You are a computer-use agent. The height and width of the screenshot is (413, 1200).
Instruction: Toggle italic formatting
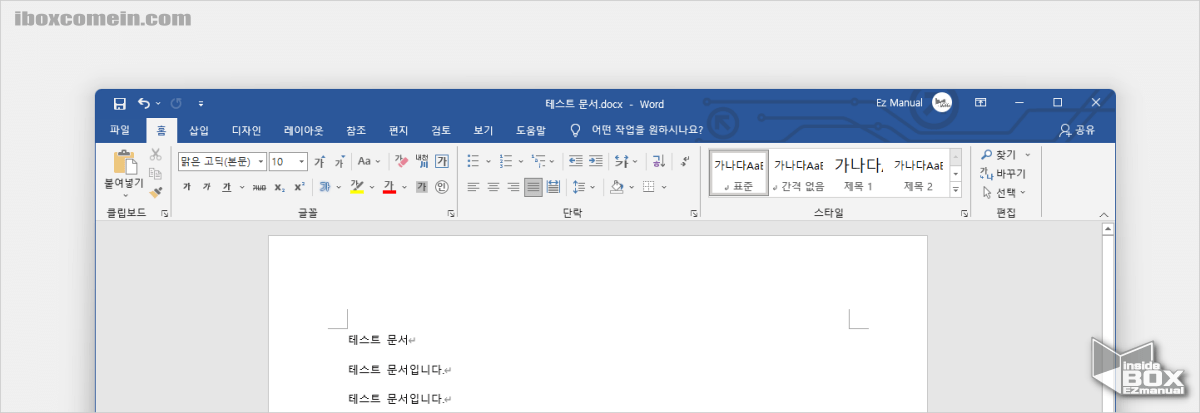(206, 187)
